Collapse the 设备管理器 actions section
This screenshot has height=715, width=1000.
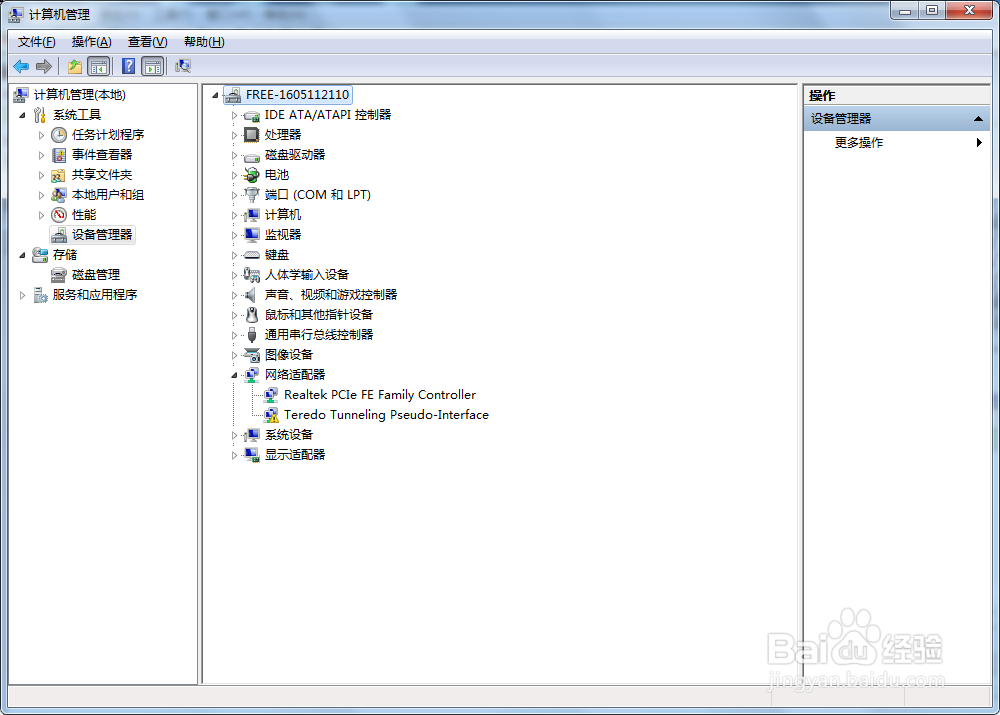[978, 119]
